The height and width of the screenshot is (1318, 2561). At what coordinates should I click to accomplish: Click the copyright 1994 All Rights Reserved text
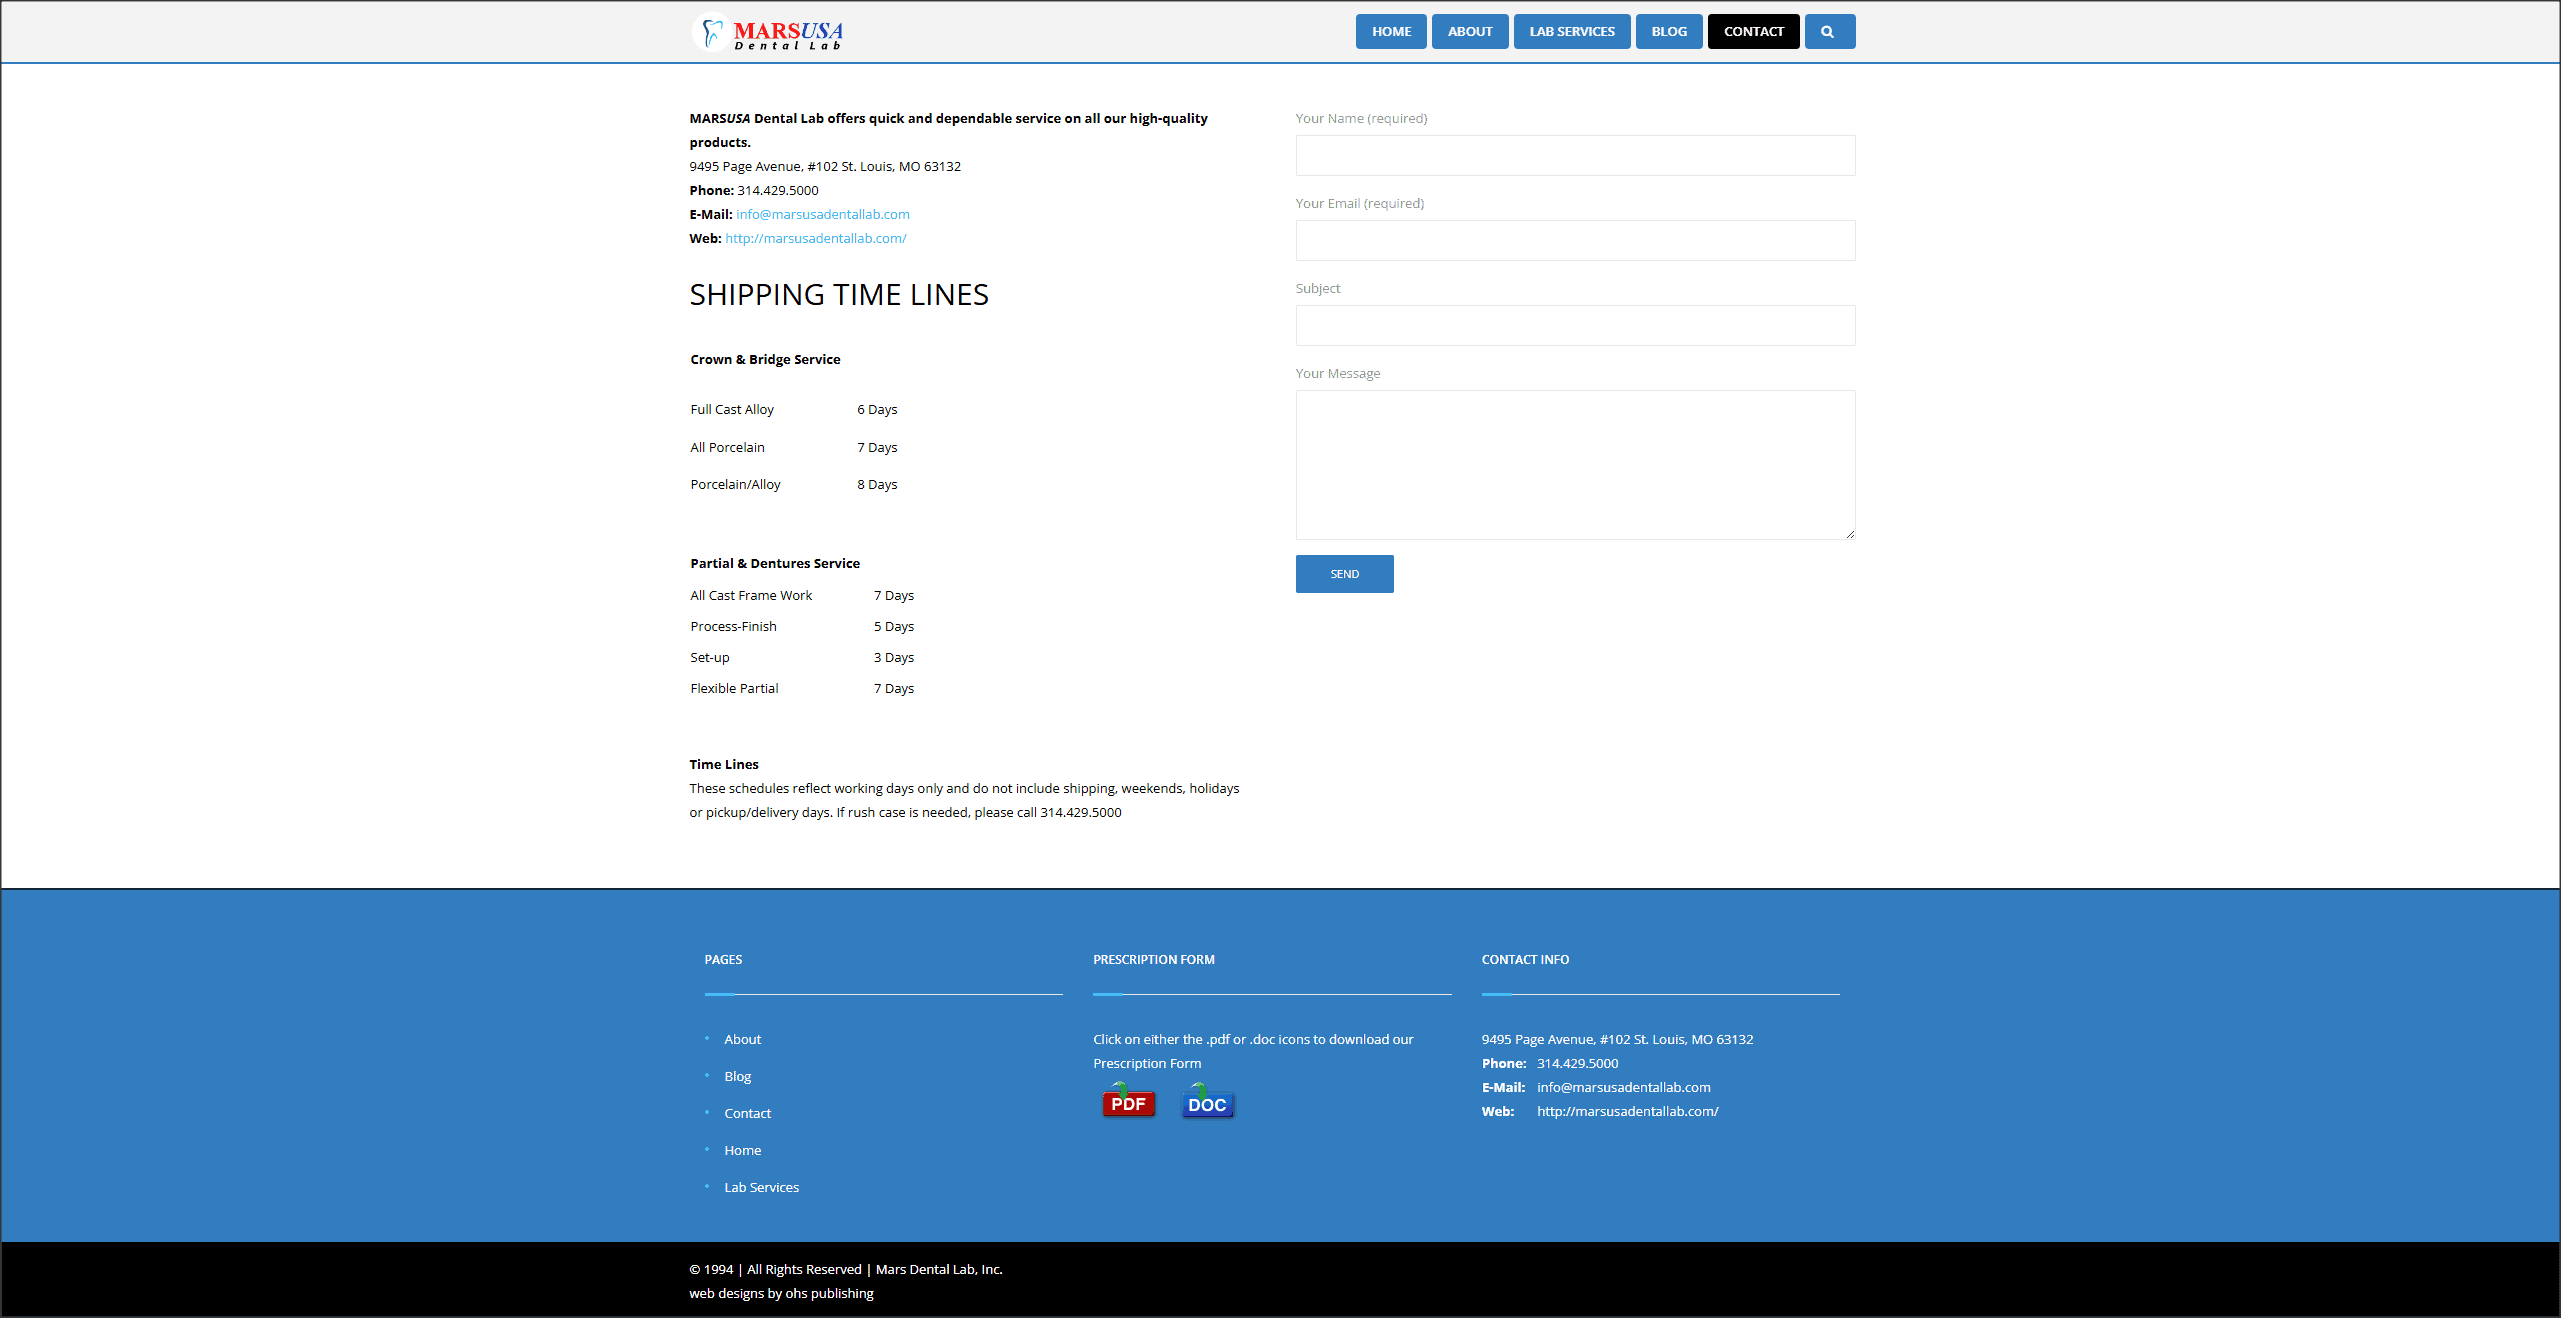[846, 1270]
